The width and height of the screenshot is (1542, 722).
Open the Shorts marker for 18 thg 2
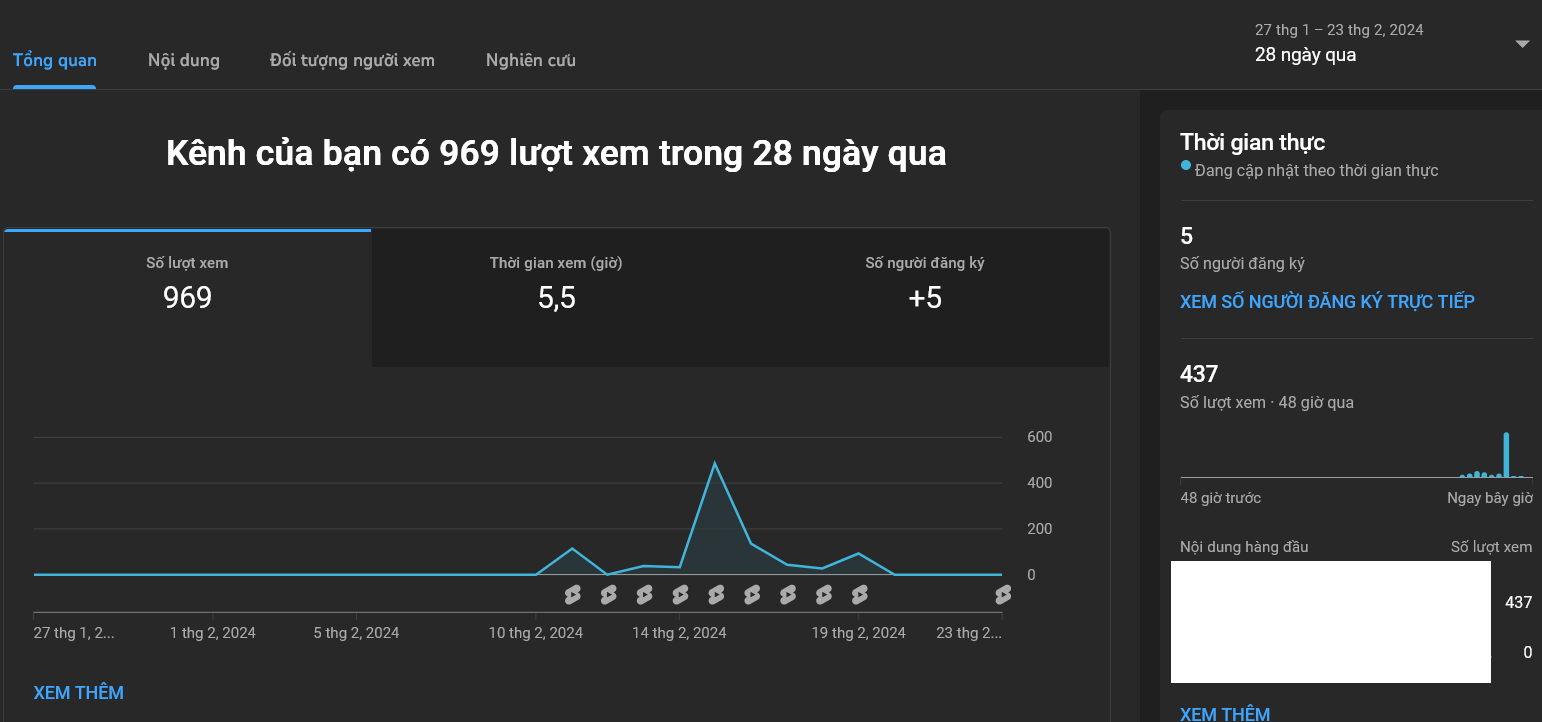coord(824,595)
